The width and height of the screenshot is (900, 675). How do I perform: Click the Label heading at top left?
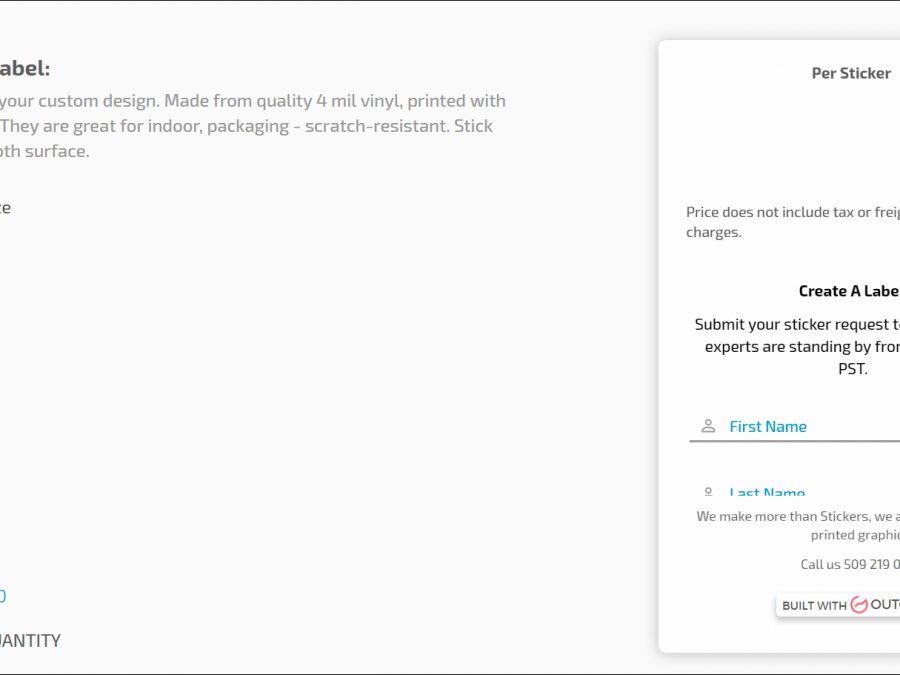[24, 69]
